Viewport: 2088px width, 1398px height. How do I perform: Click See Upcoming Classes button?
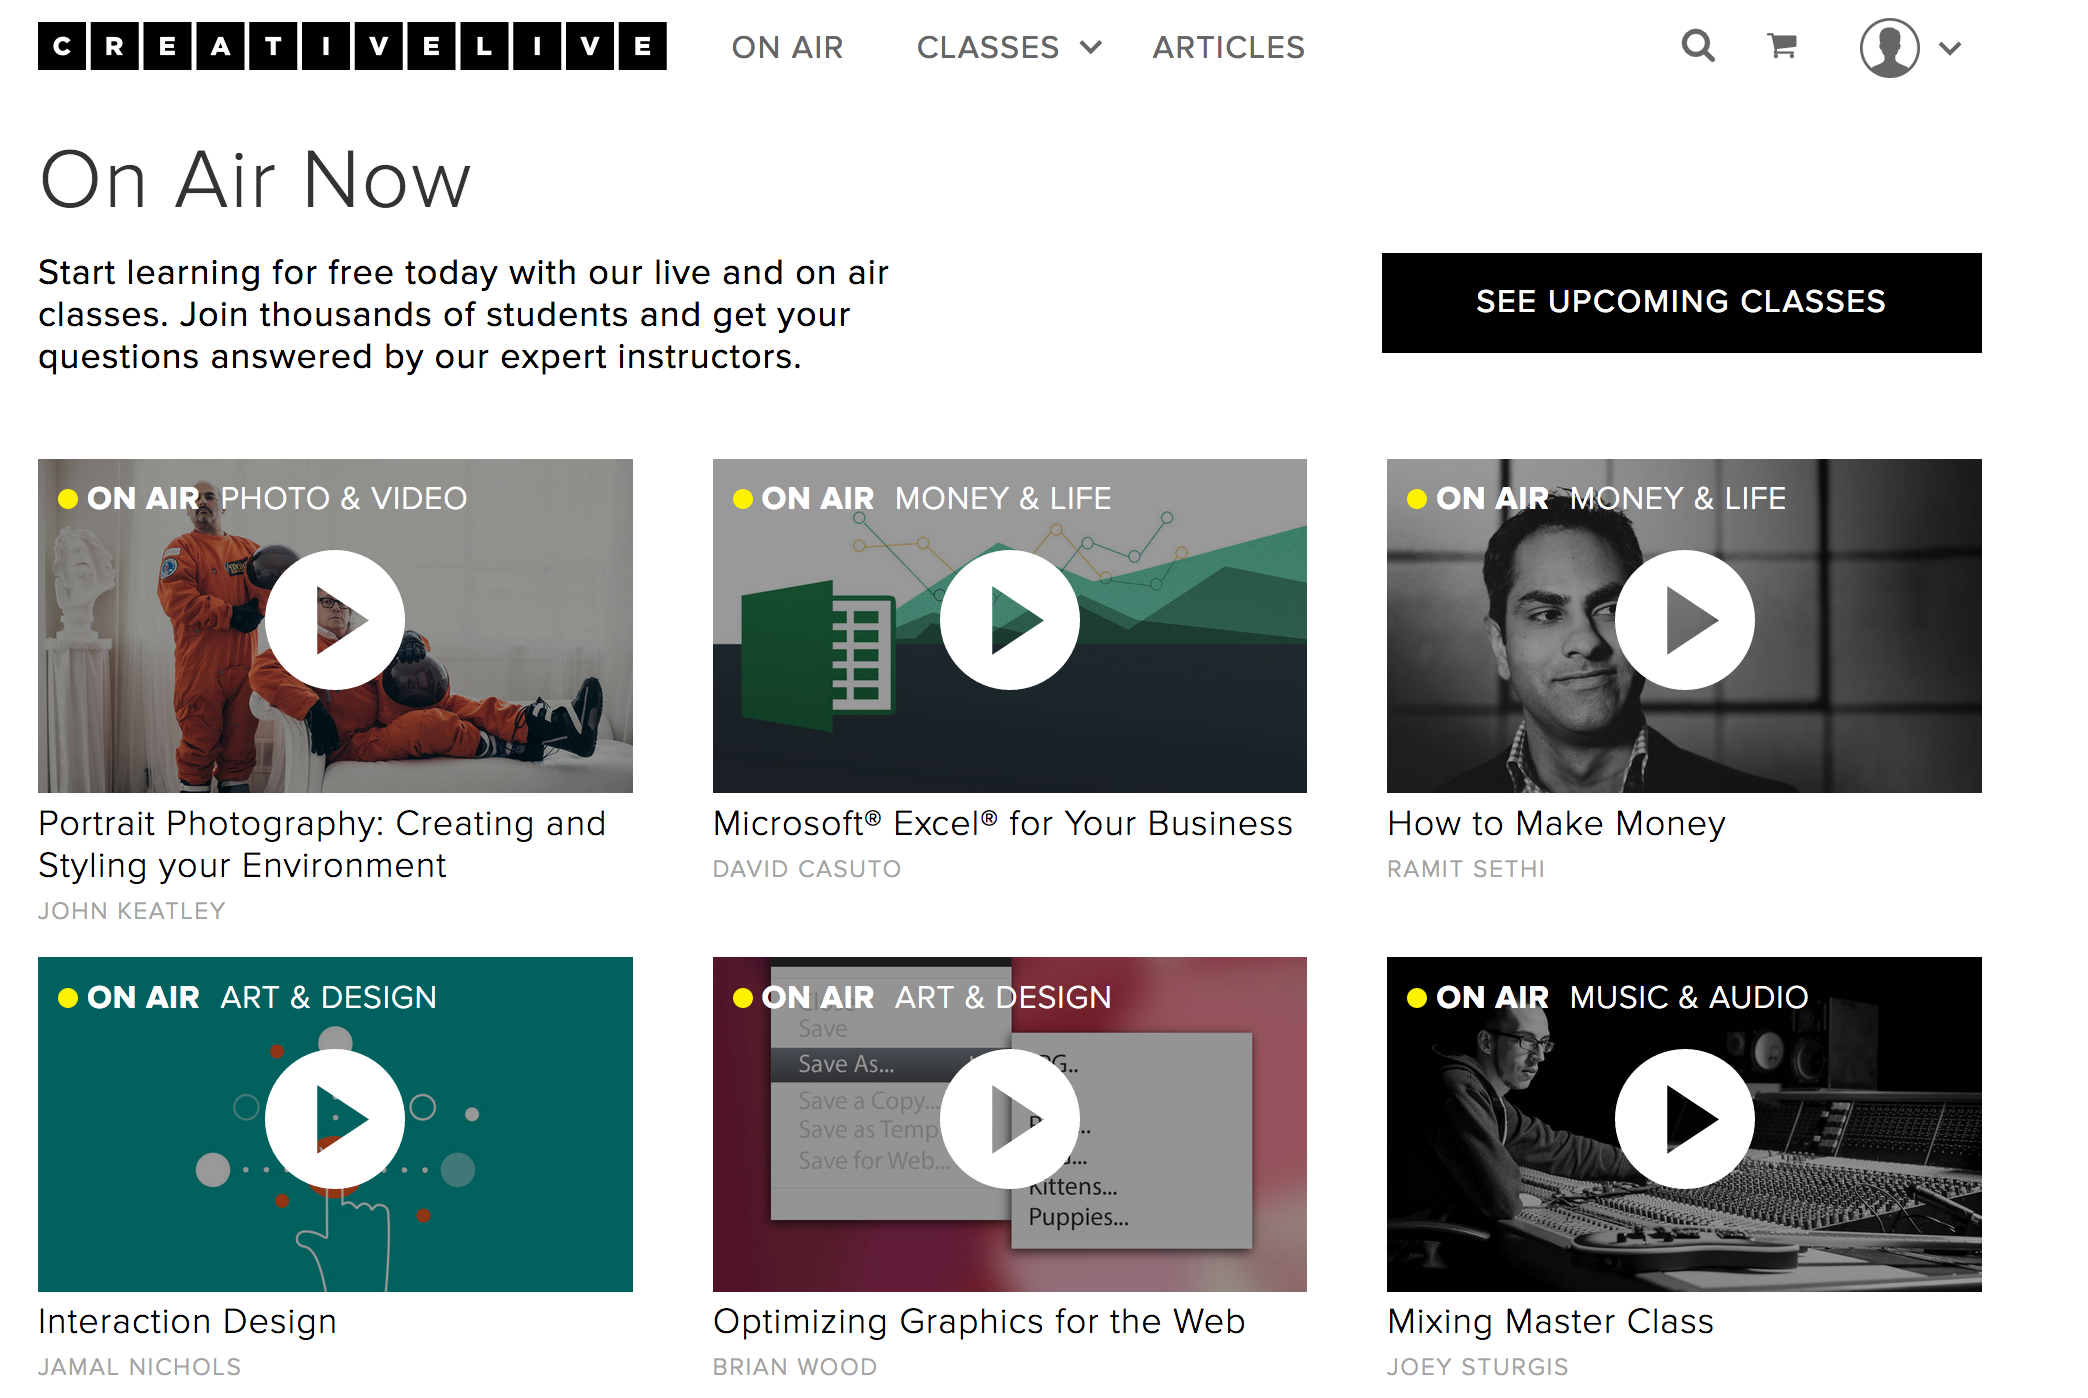(1681, 302)
